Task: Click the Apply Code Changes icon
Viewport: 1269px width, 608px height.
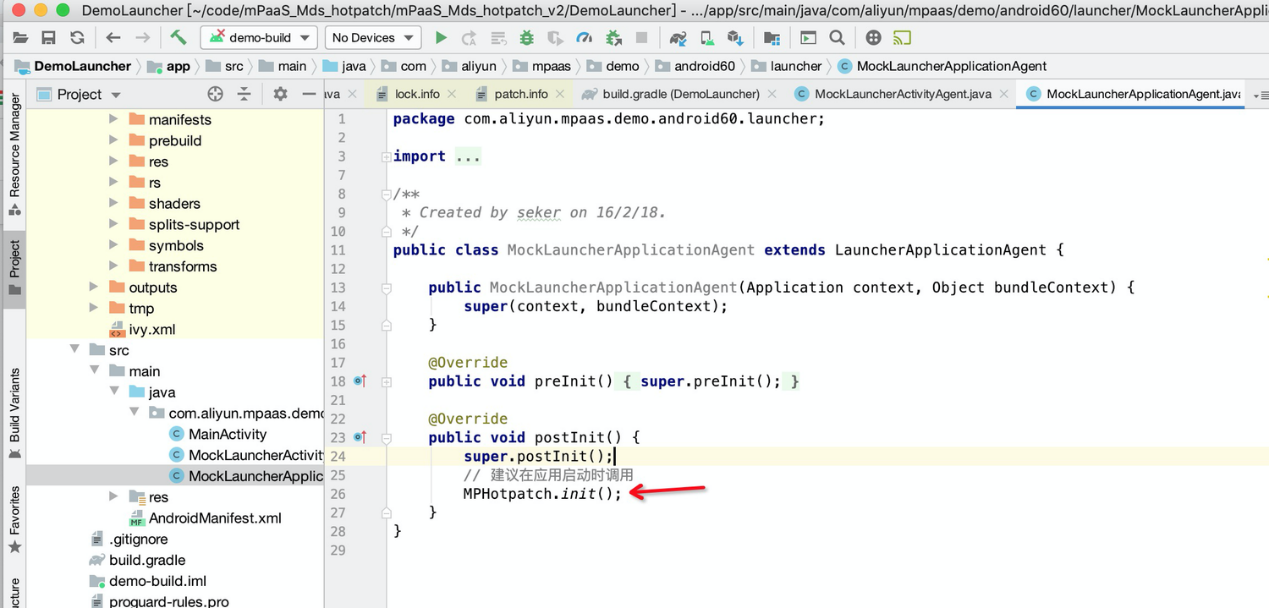Action: tap(498, 38)
